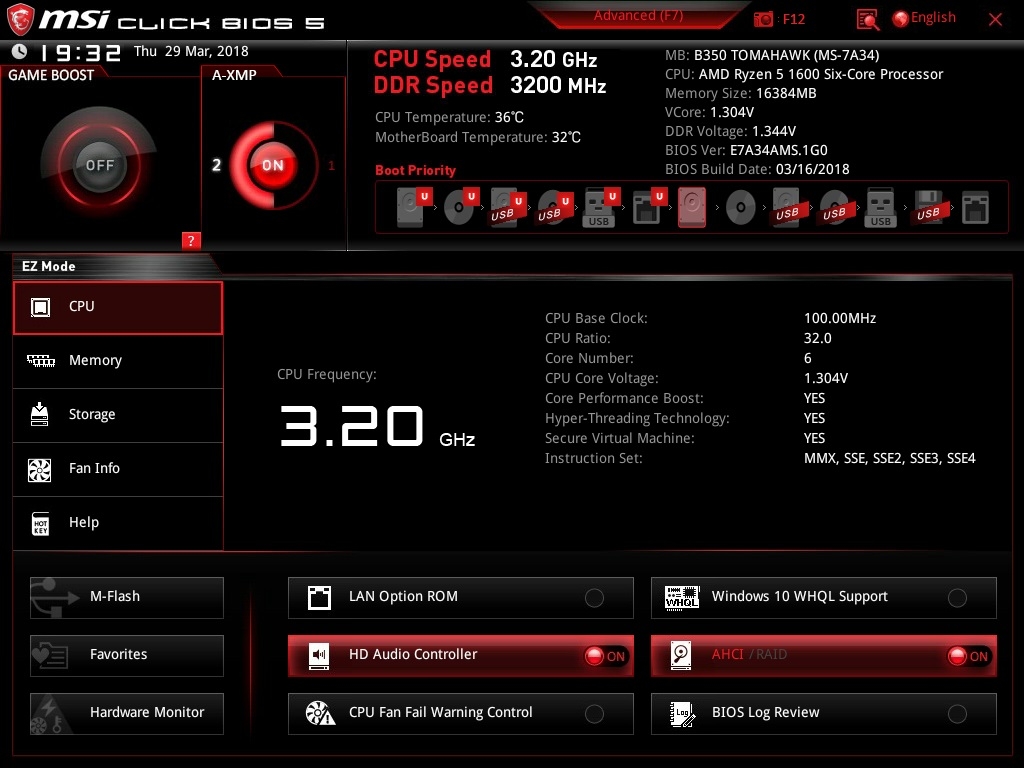Select the UEFI network boot device
The width and height of the screenshot is (1024, 768).
648,208
